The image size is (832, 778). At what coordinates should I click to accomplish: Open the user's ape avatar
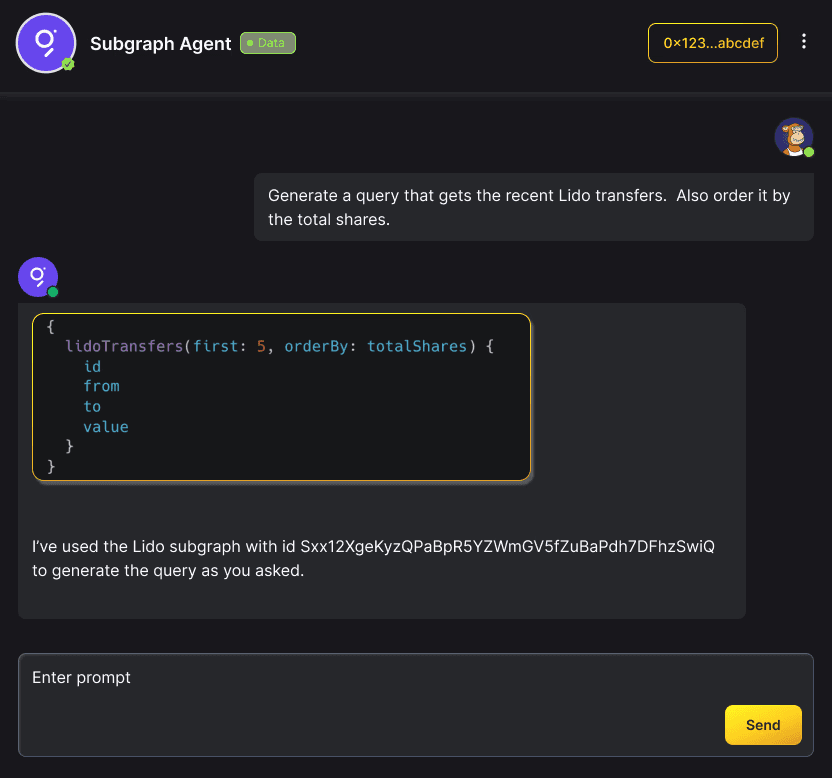coord(794,137)
